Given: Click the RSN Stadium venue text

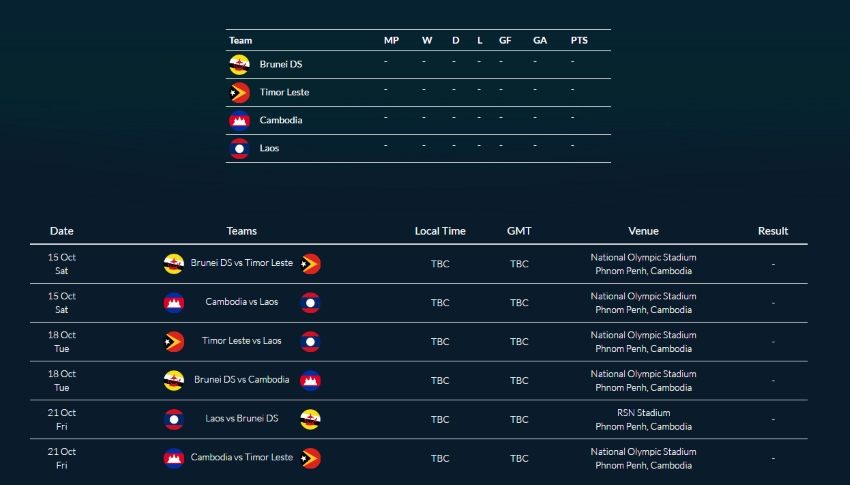Looking at the screenshot, I should [643, 413].
